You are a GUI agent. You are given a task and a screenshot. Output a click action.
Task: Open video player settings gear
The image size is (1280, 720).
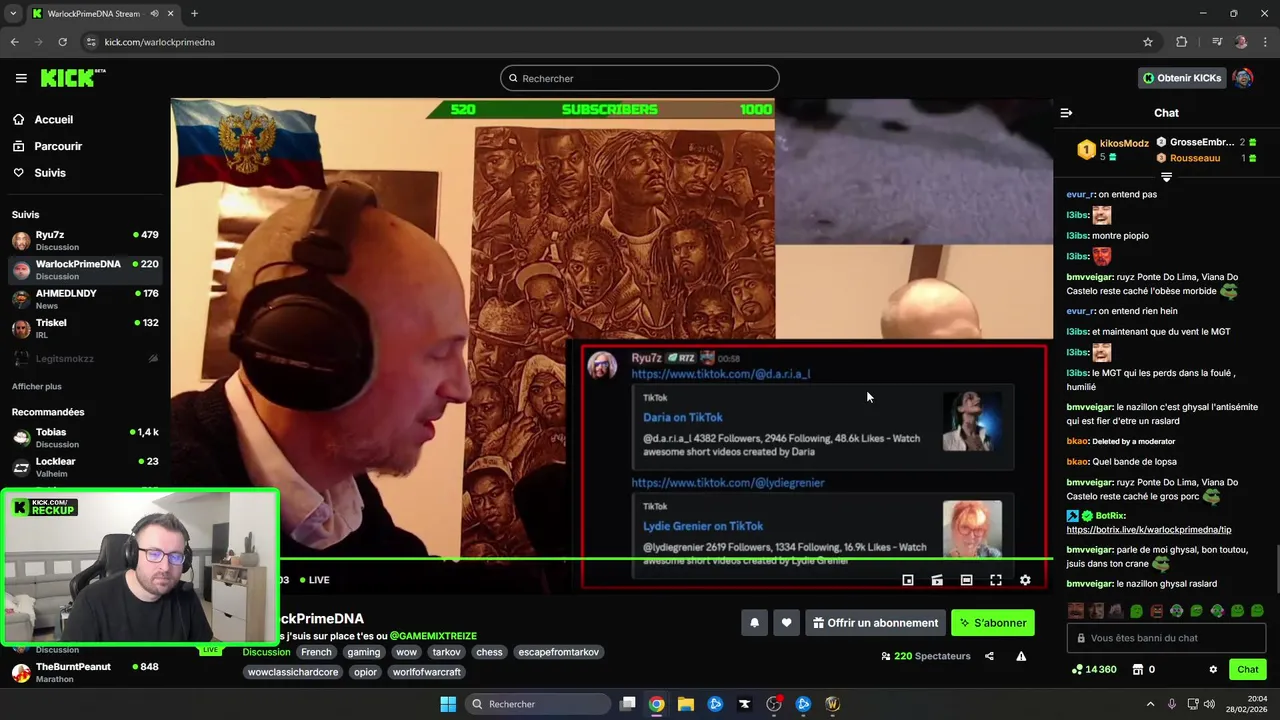tap(1025, 580)
